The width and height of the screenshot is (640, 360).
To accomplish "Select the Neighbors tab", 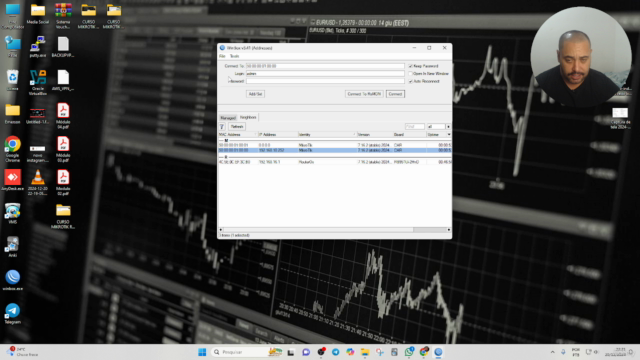I will (248, 117).
